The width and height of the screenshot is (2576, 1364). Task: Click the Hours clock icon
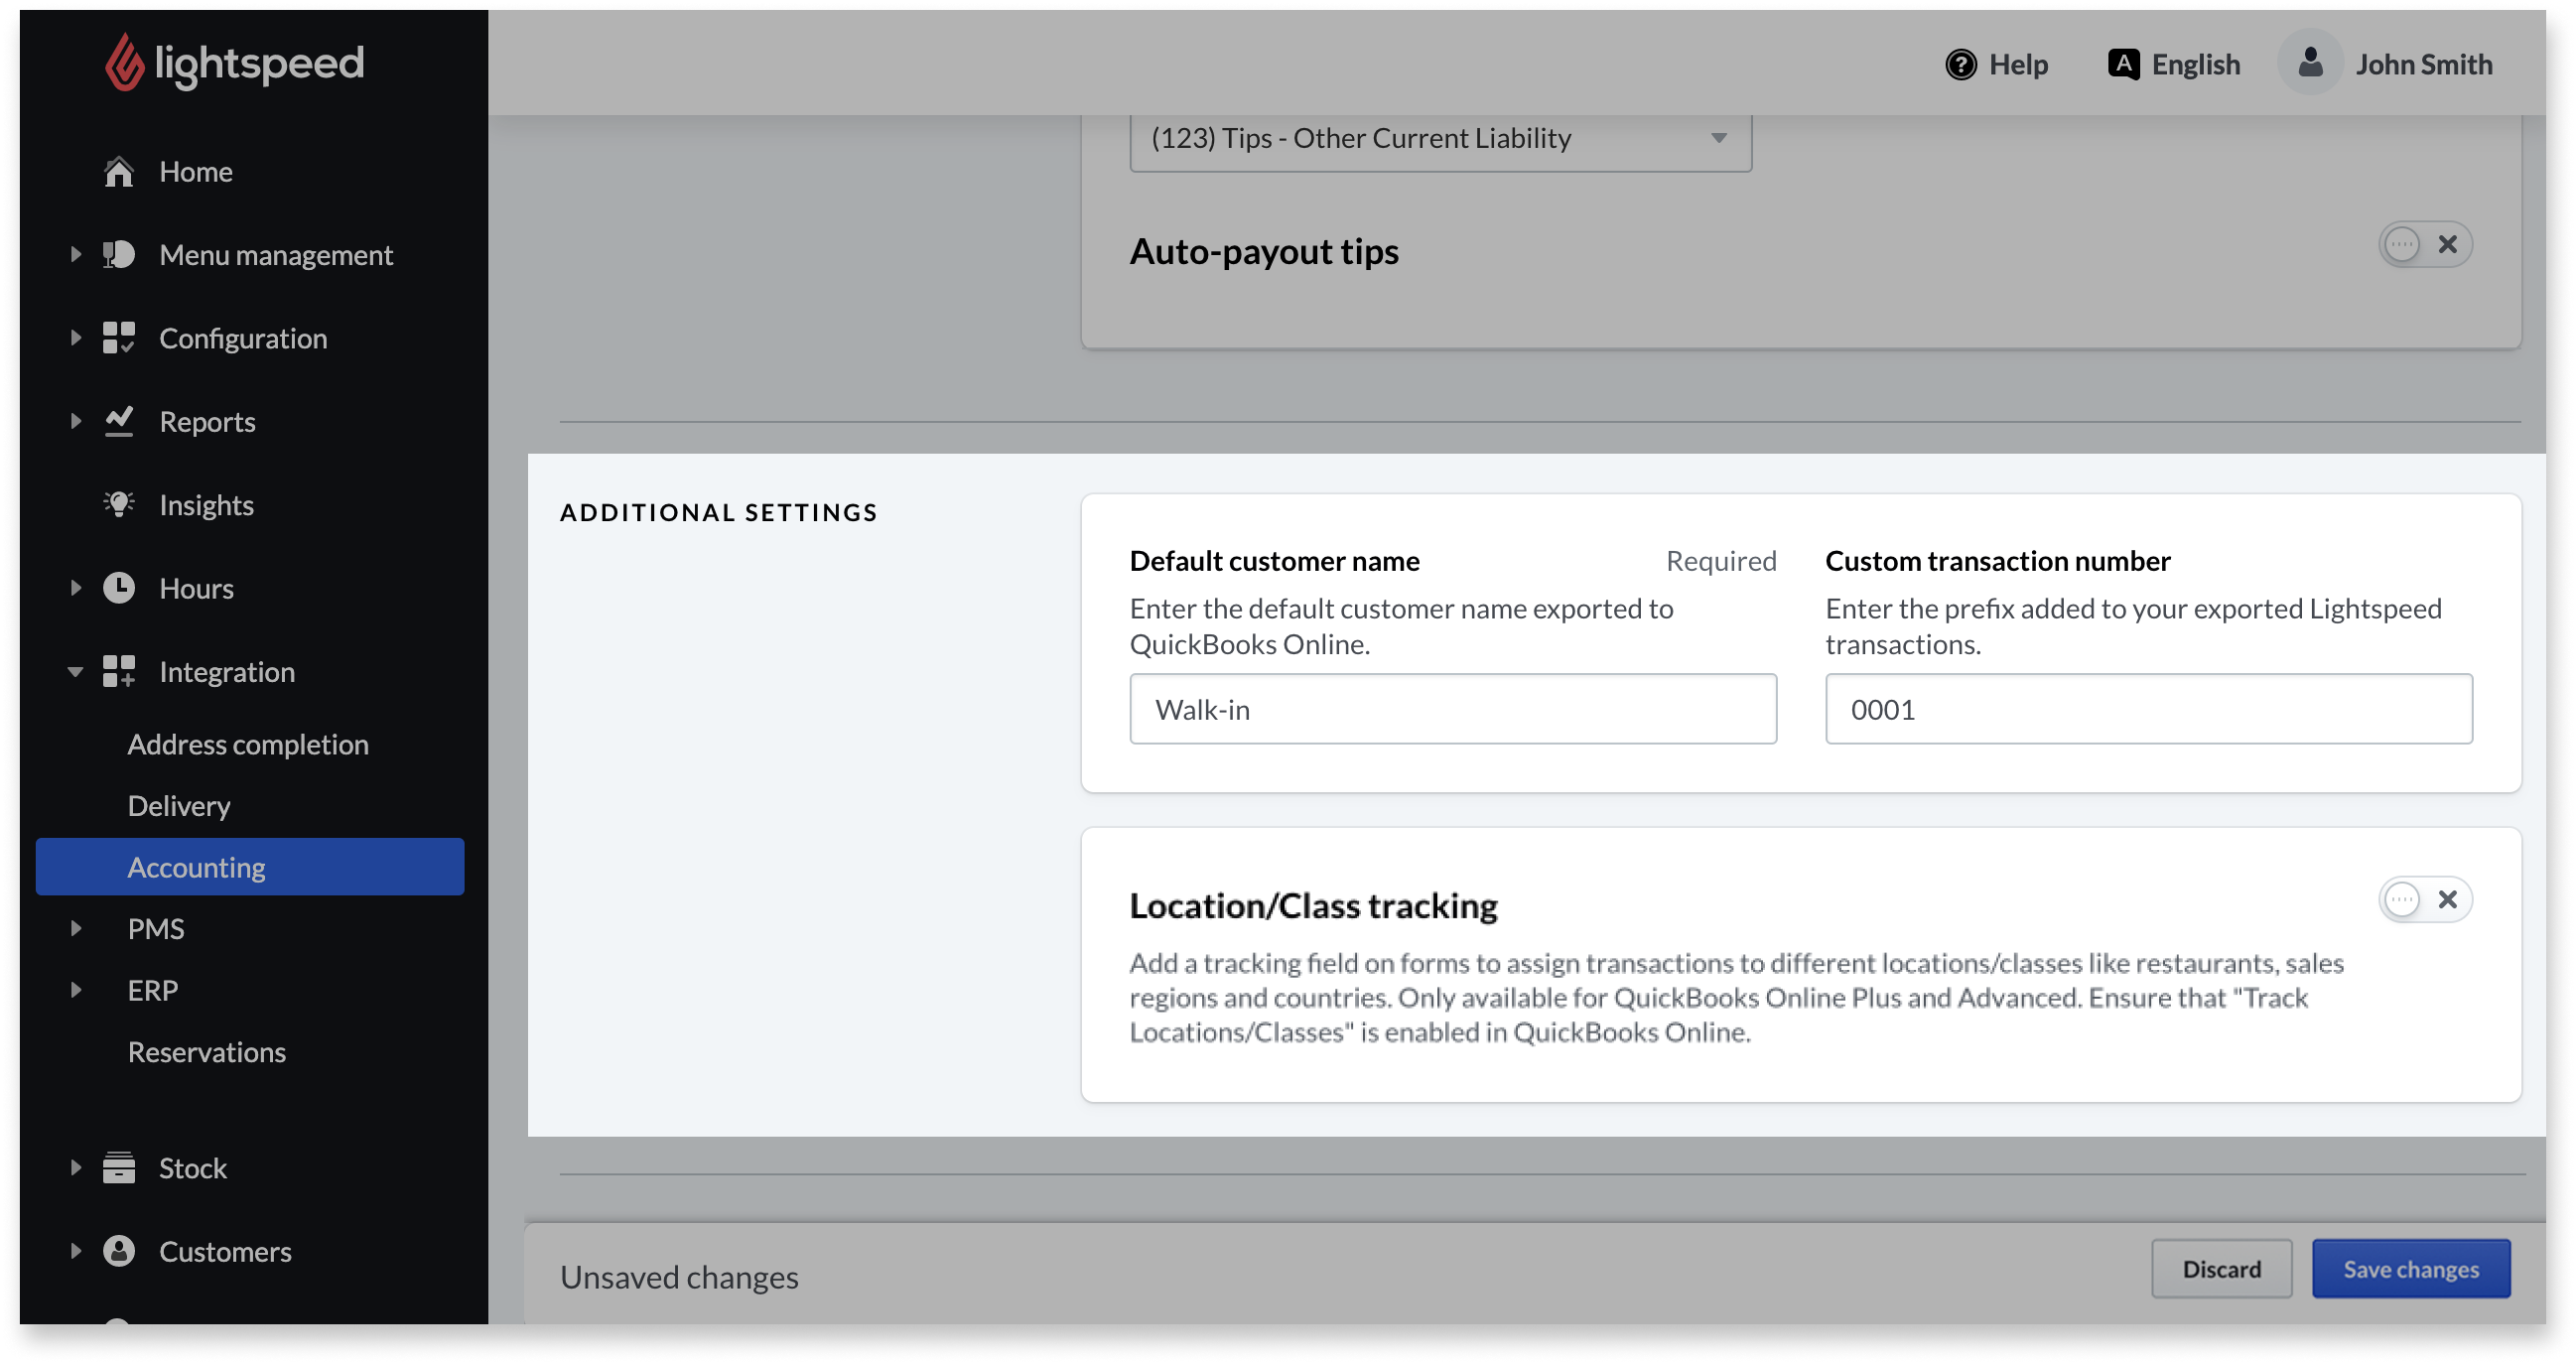pos(119,588)
